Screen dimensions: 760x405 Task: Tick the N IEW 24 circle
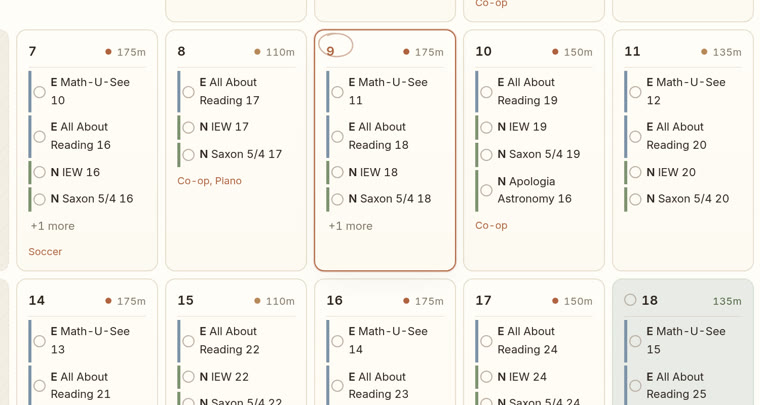(x=486, y=376)
